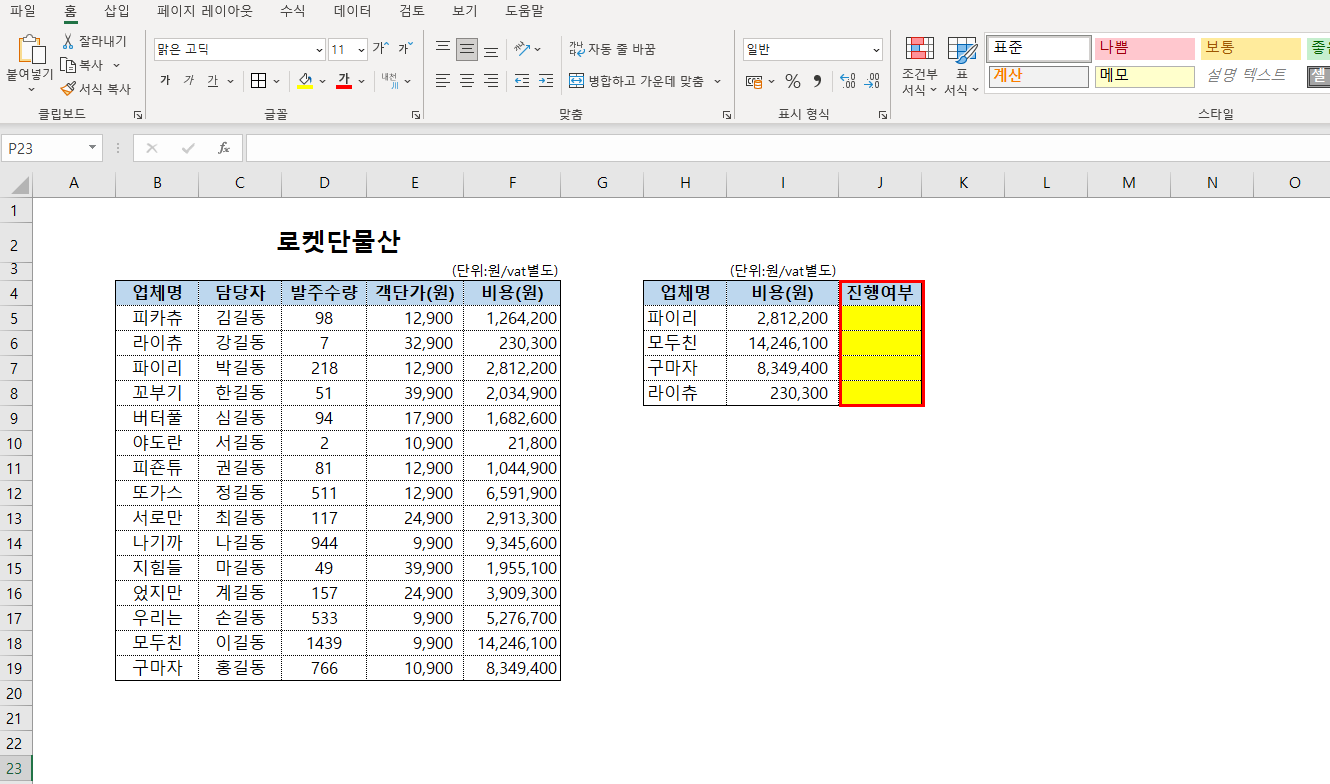The image size is (1330, 784).
Task: Select 서식 복사 format painter brush
Action: [x=68, y=89]
